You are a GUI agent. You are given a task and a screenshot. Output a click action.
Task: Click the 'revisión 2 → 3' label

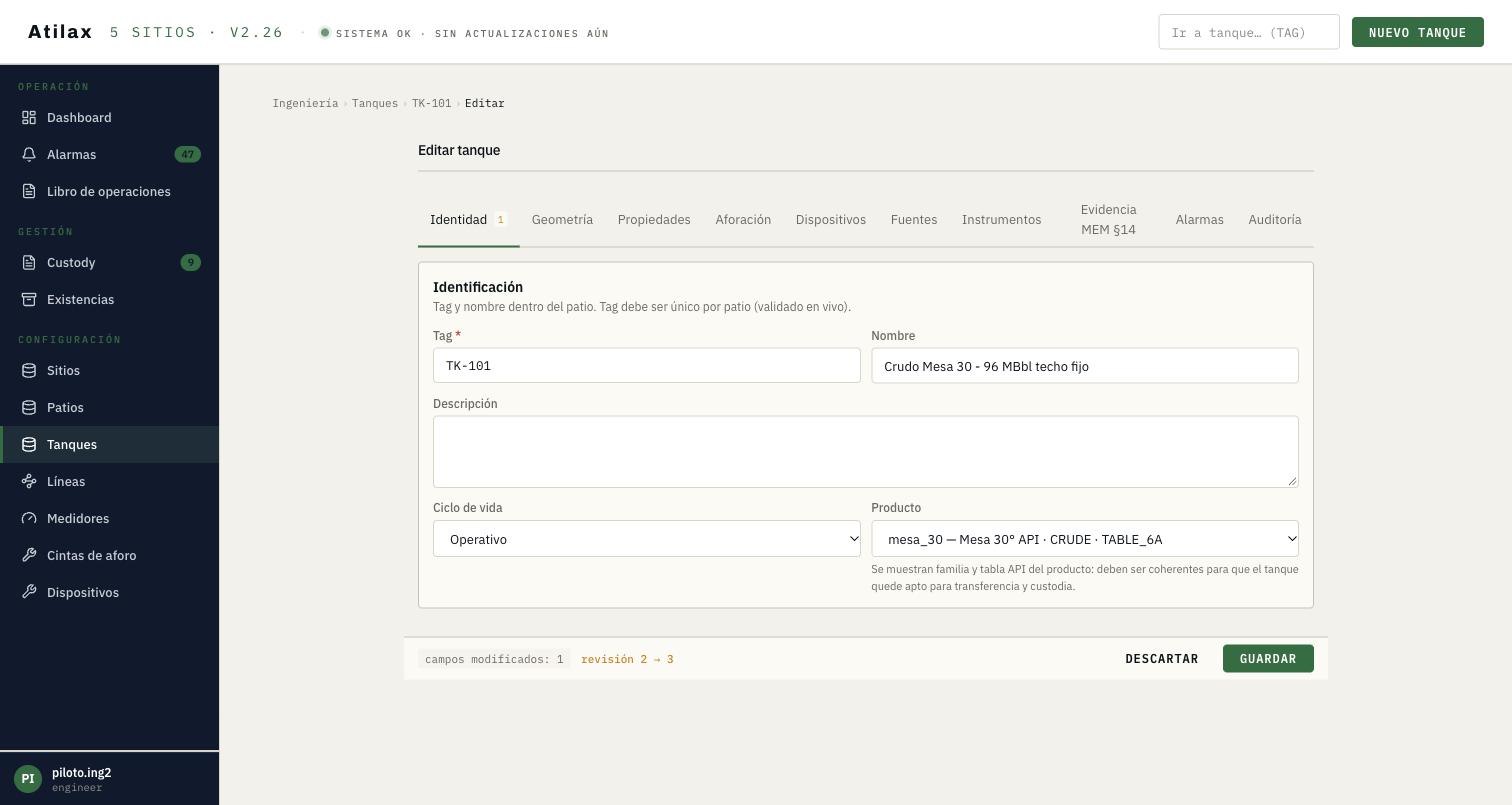[x=627, y=660]
